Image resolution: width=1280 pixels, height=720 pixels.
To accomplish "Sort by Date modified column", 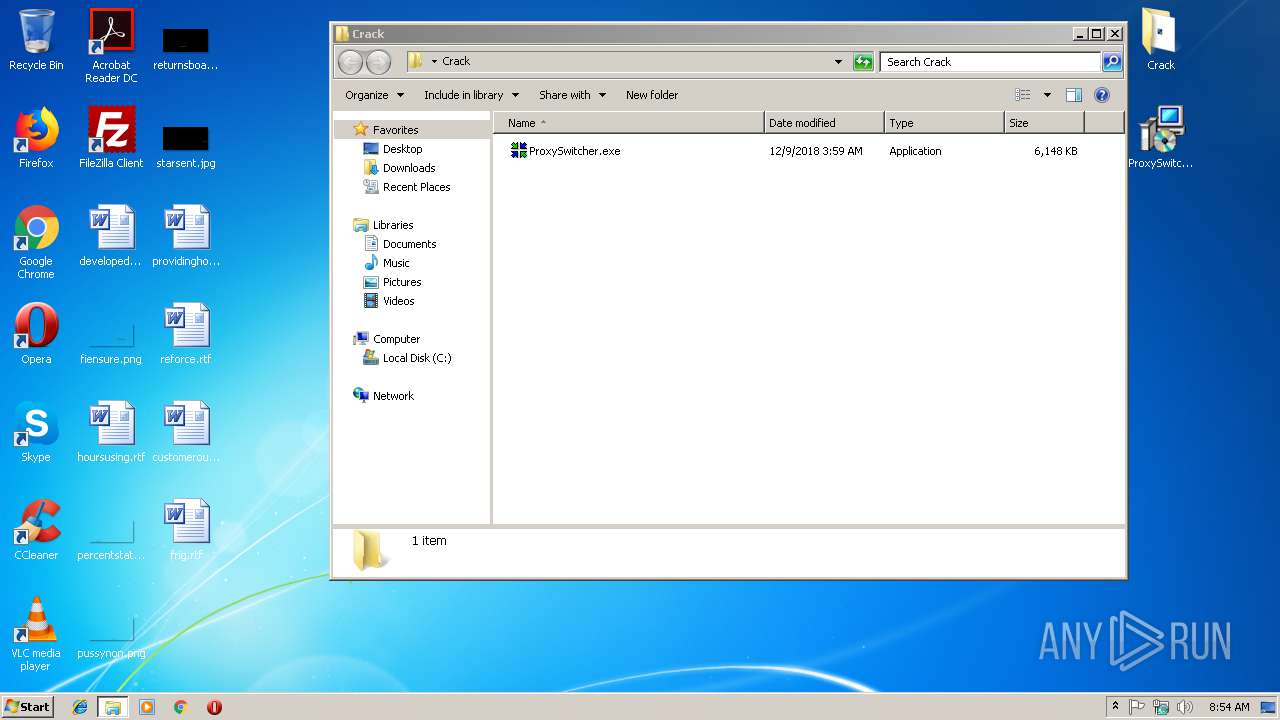I will [x=824, y=123].
